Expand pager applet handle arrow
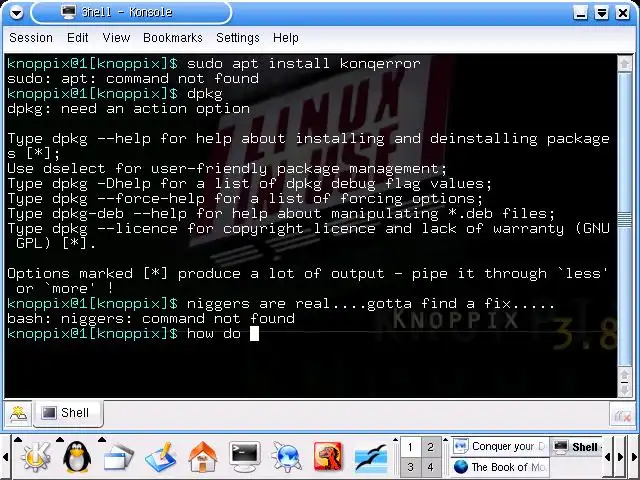The image size is (640, 480). pyautogui.click(x=395, y=440)
